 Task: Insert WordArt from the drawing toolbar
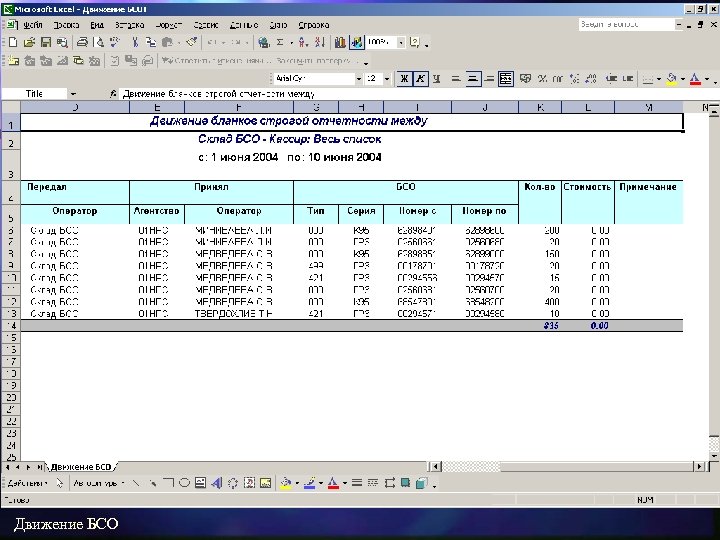(x=217, y=483)
